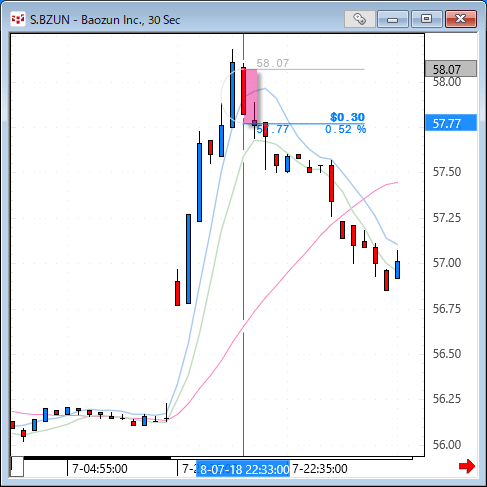Click the 57.00 price level on axis
This screenshot has width=487, height=487.
point(447,263)
